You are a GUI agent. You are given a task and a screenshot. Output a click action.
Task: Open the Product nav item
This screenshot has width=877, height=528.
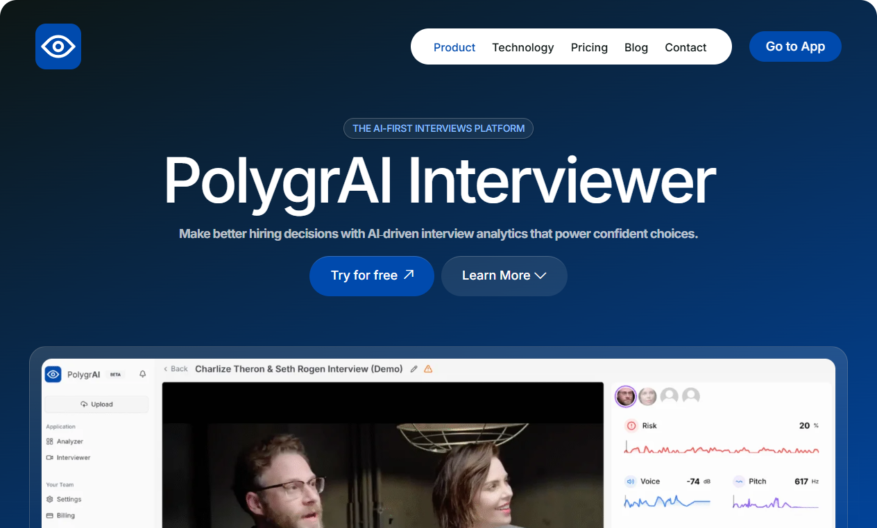[x=454, y=48]
